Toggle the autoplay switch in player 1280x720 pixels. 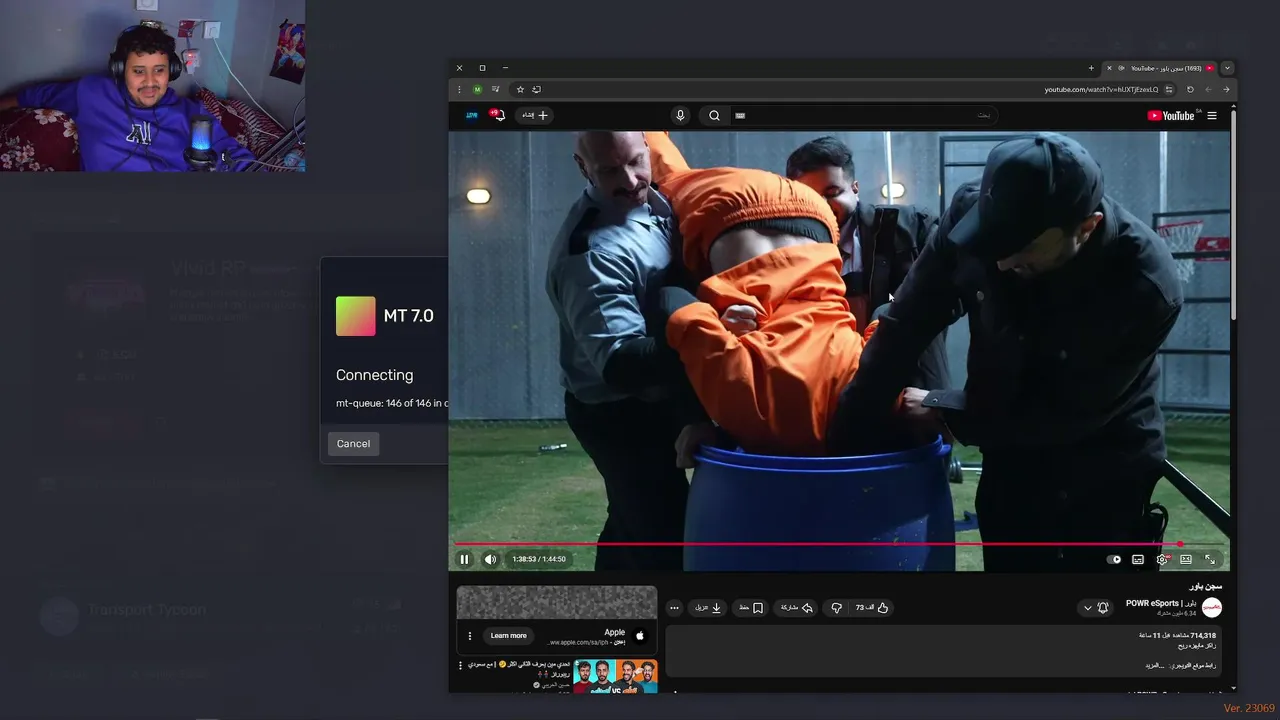[x=1114, y=559]
